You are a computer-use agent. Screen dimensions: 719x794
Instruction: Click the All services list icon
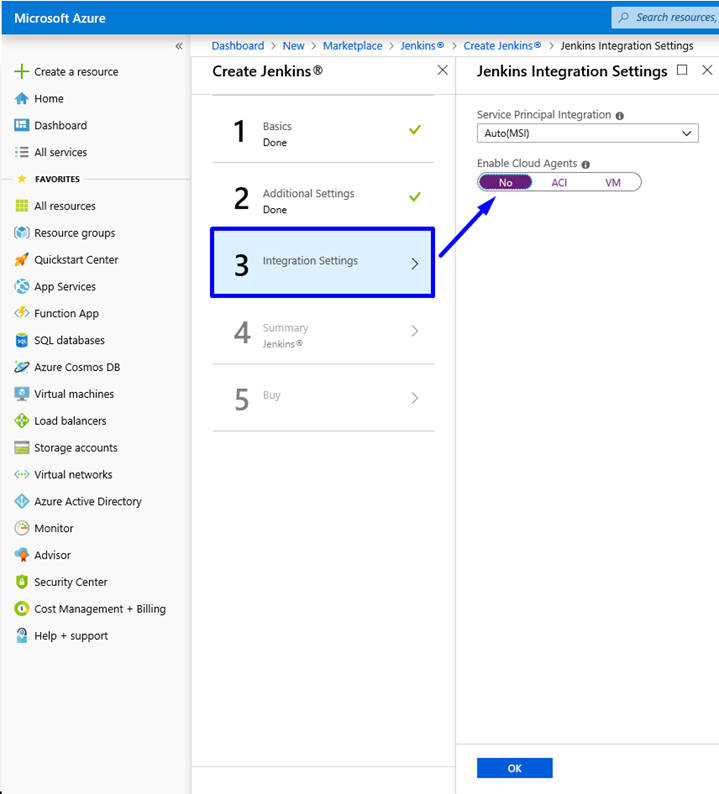[x=21, y=152]
